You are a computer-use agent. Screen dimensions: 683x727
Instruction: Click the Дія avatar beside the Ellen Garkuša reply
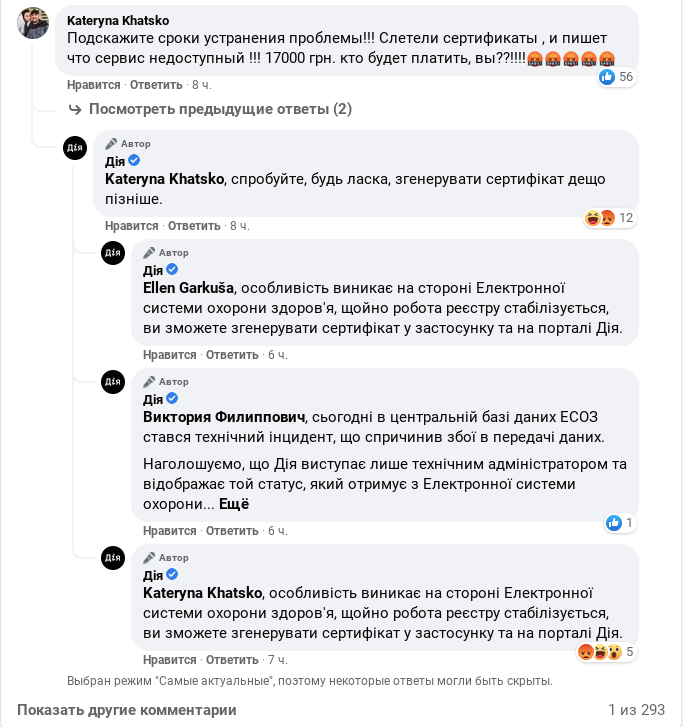click(x=113, y=253)
